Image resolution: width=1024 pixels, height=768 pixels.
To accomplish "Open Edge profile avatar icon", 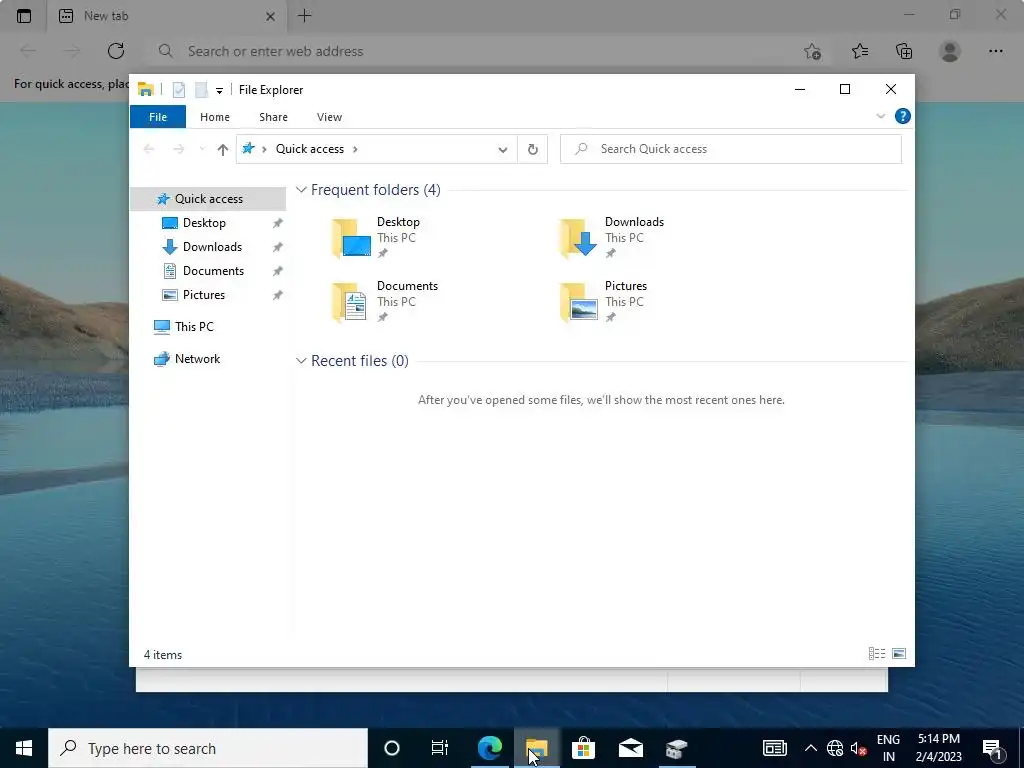I will coord(950,51).
